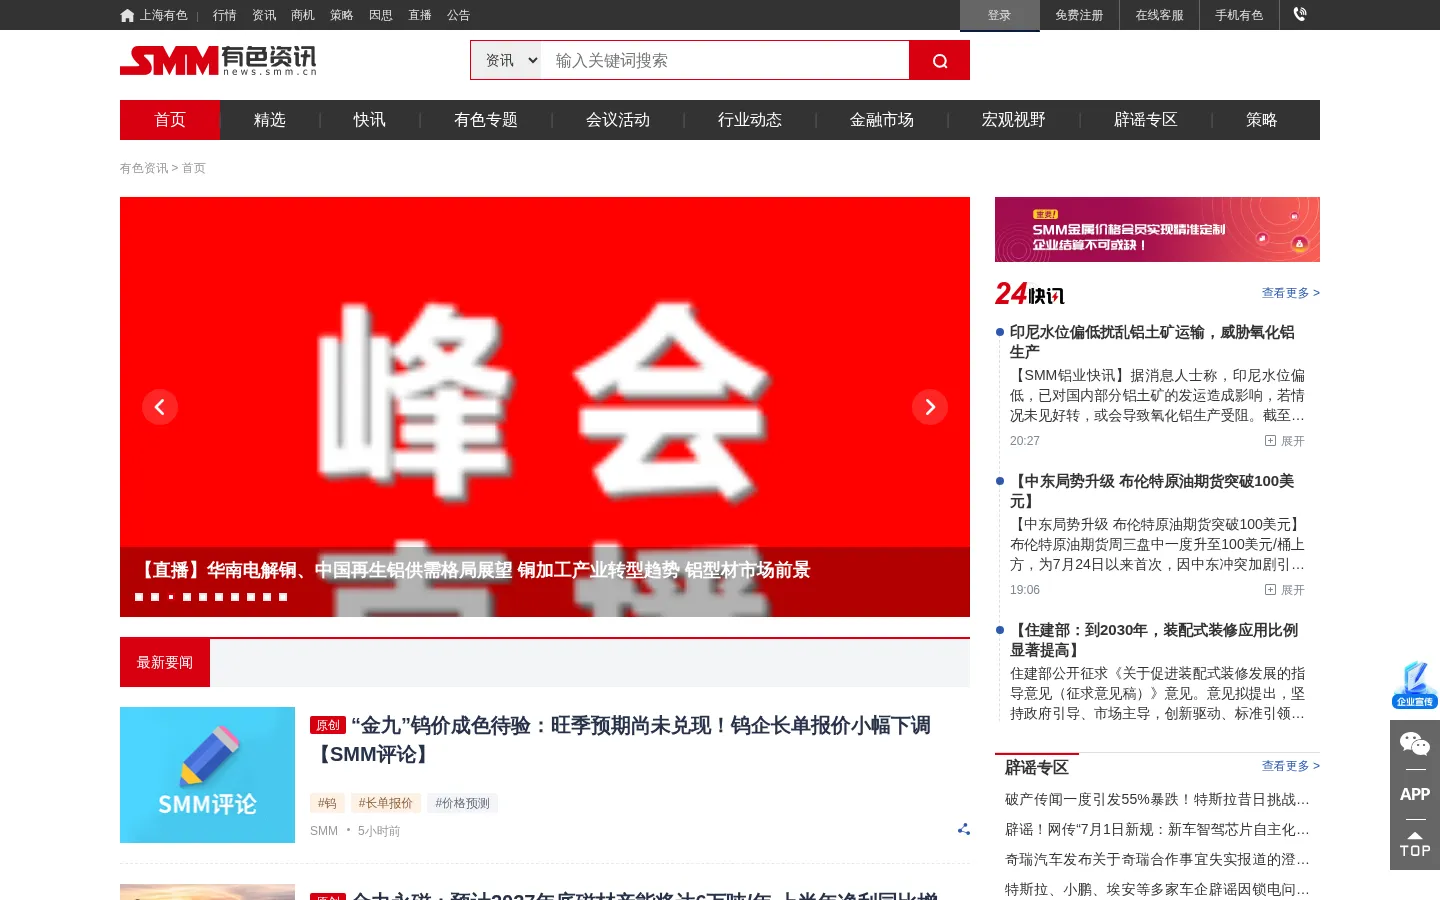This screenshot has height=900, width=1440.
Task: Expand the 中东局势升级 news item with 展开
Action: pyautogui.click(x=1285, y=590)
